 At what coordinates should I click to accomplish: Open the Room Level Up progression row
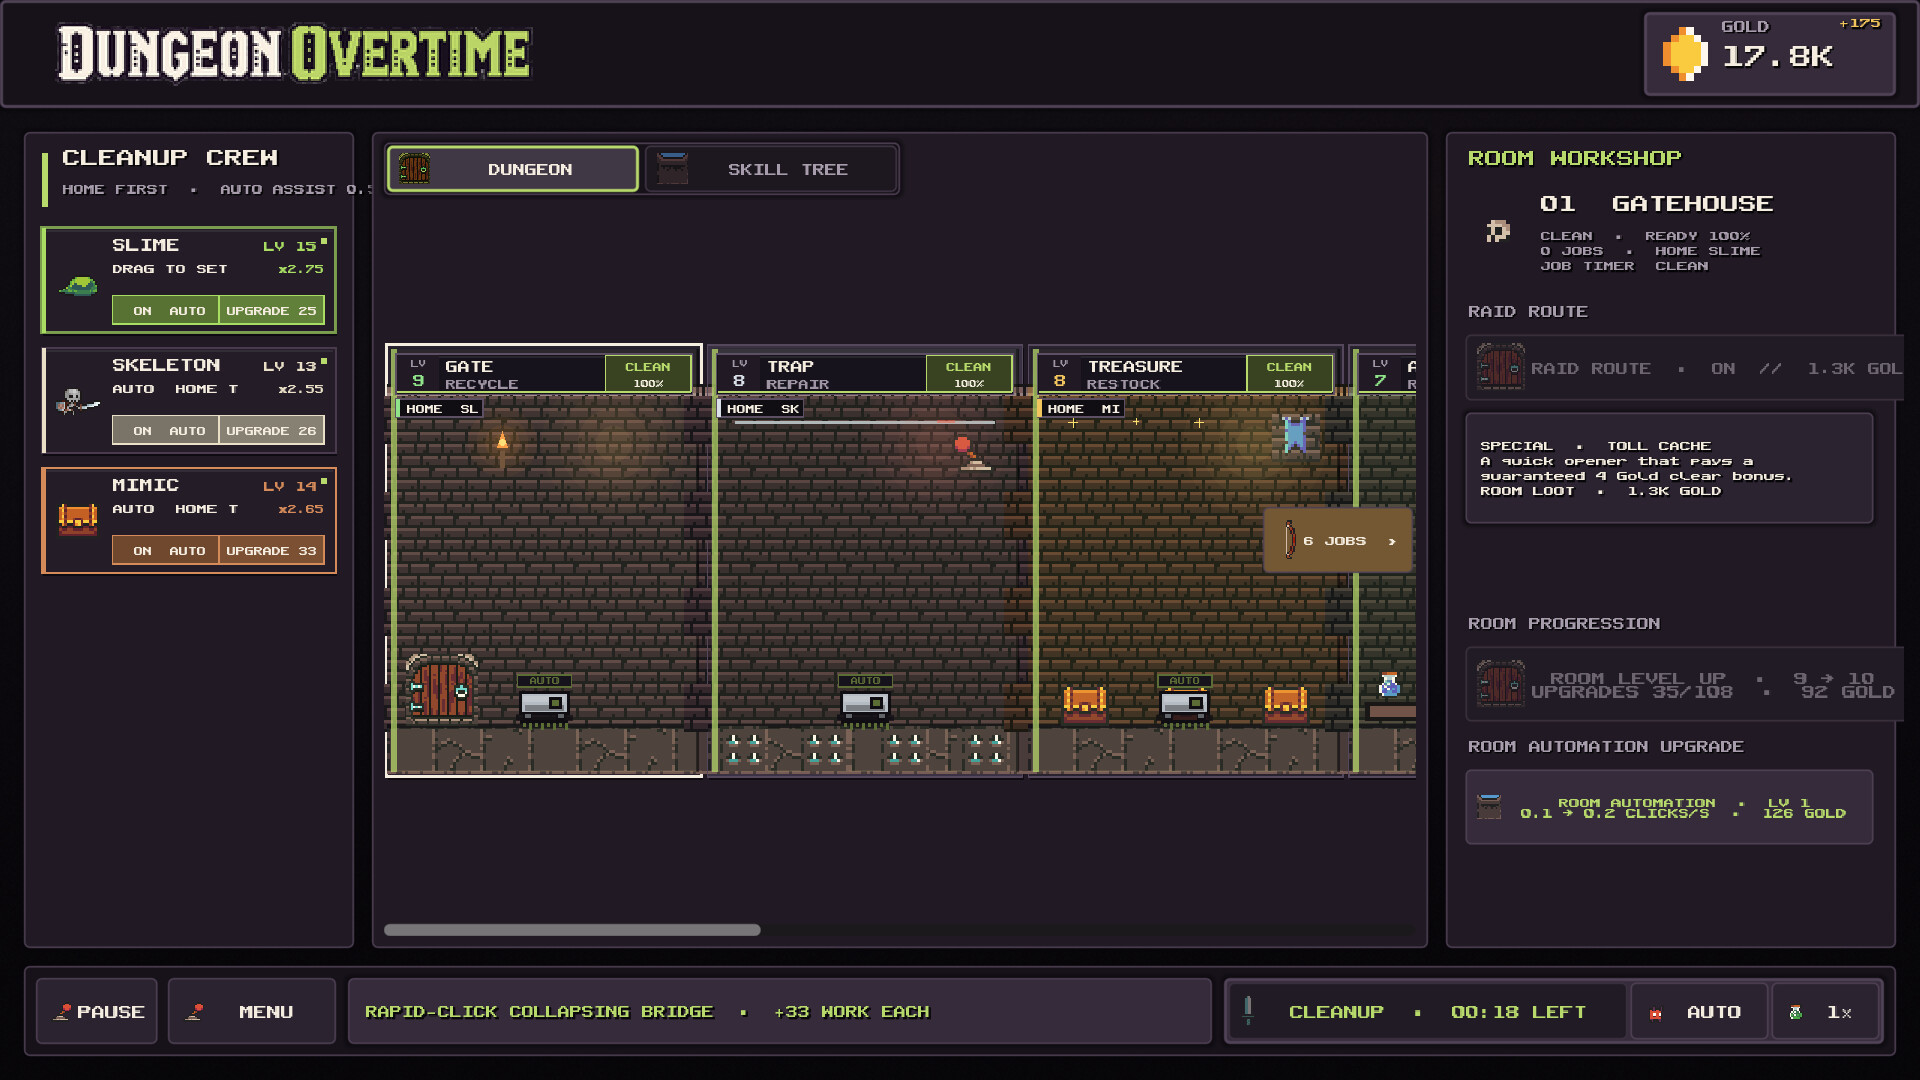click(1685, 685)
